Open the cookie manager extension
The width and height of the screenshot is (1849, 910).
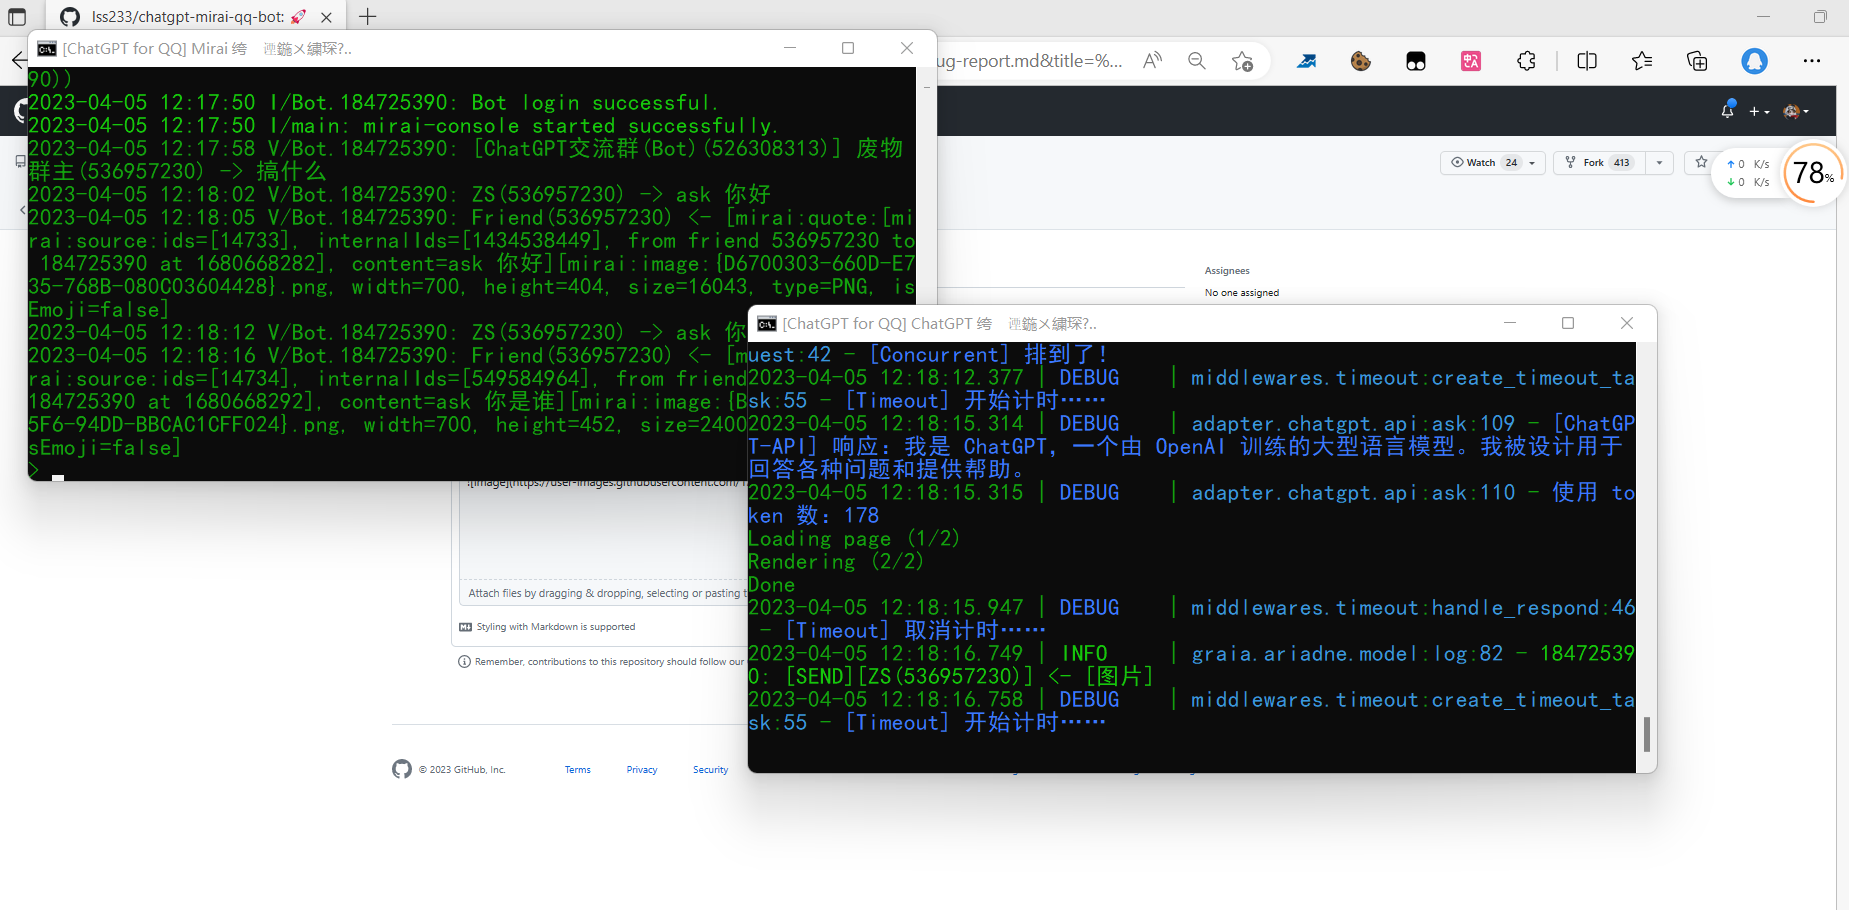pos(1361,61)
